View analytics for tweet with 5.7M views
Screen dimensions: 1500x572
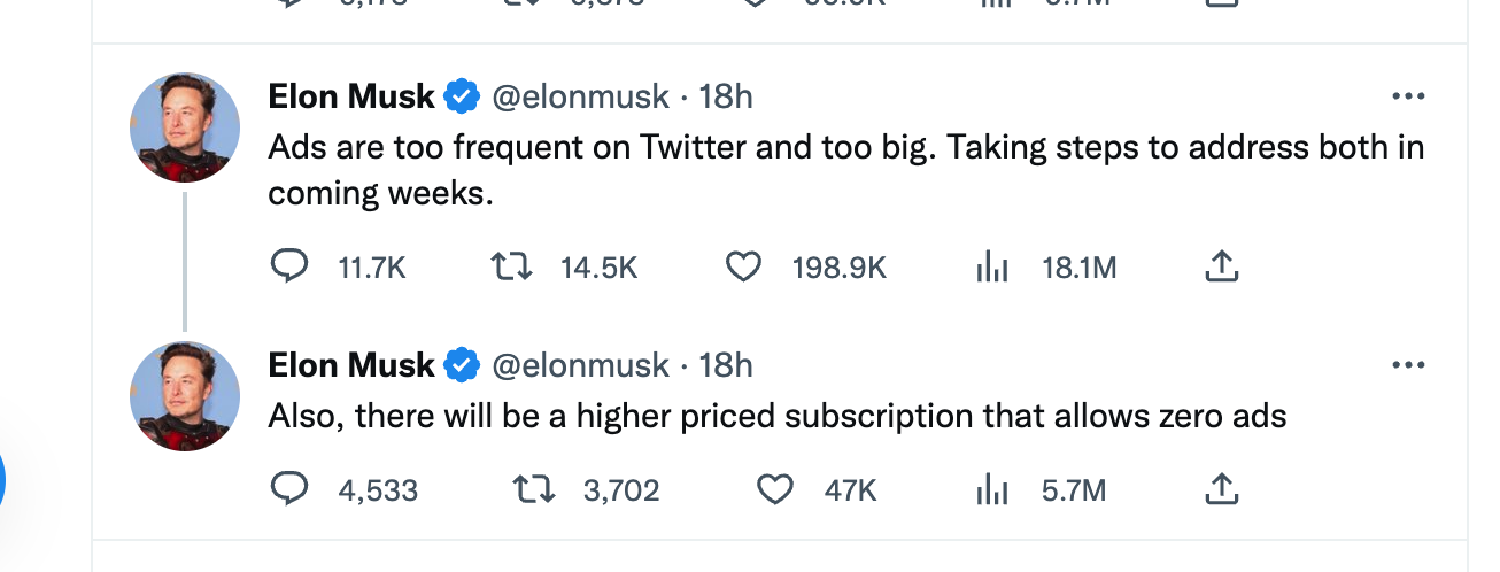[x=991, y=489]
